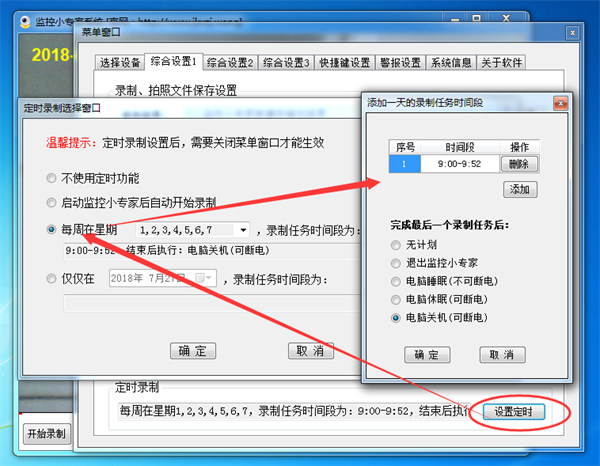This screenshot has height=466, width=600.
Task: Expand the weekday 1,2,3,4,5,6,7 dropdown
Action: (x=243, y=230)
